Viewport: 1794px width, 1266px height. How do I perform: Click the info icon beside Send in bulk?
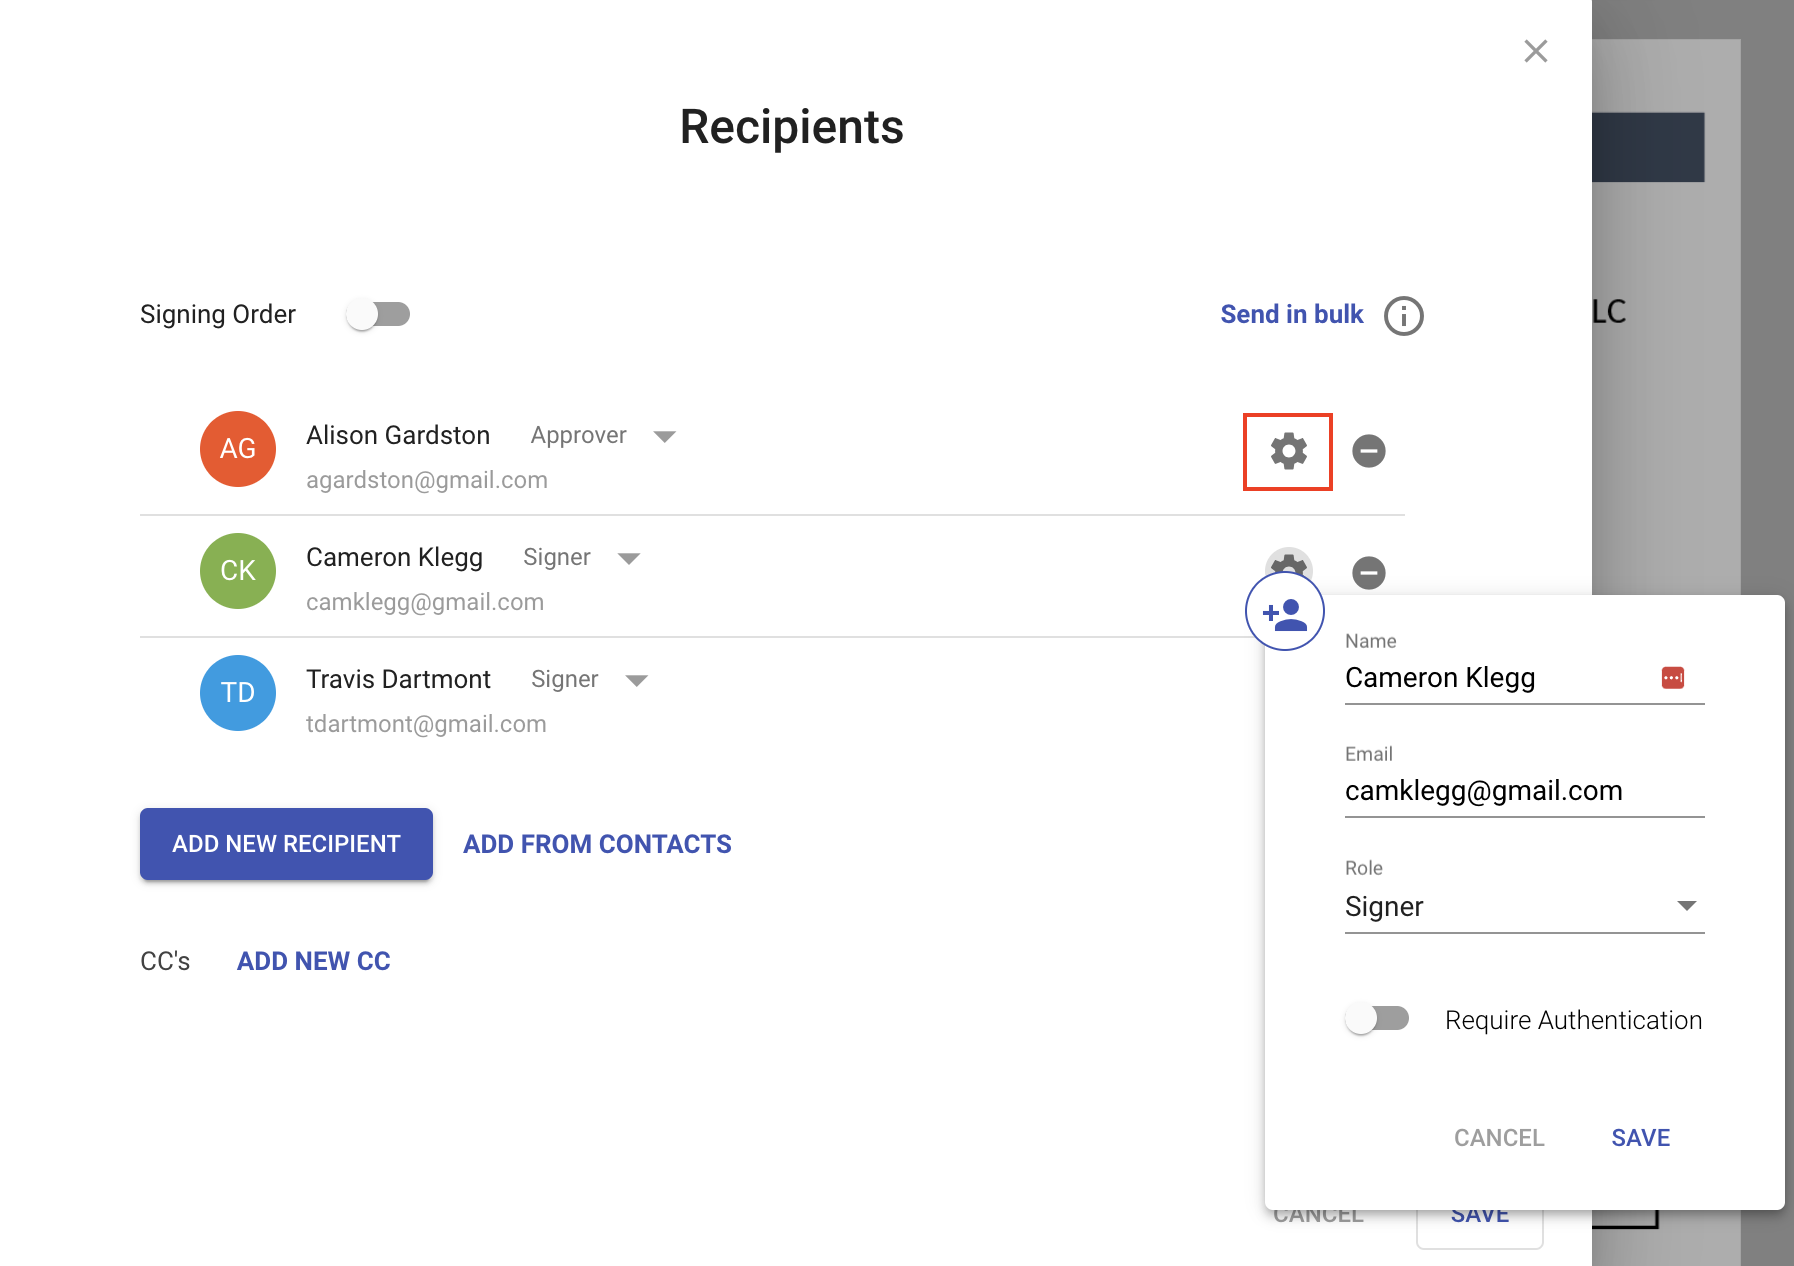pyautogui.click(x=1403, y=316)
